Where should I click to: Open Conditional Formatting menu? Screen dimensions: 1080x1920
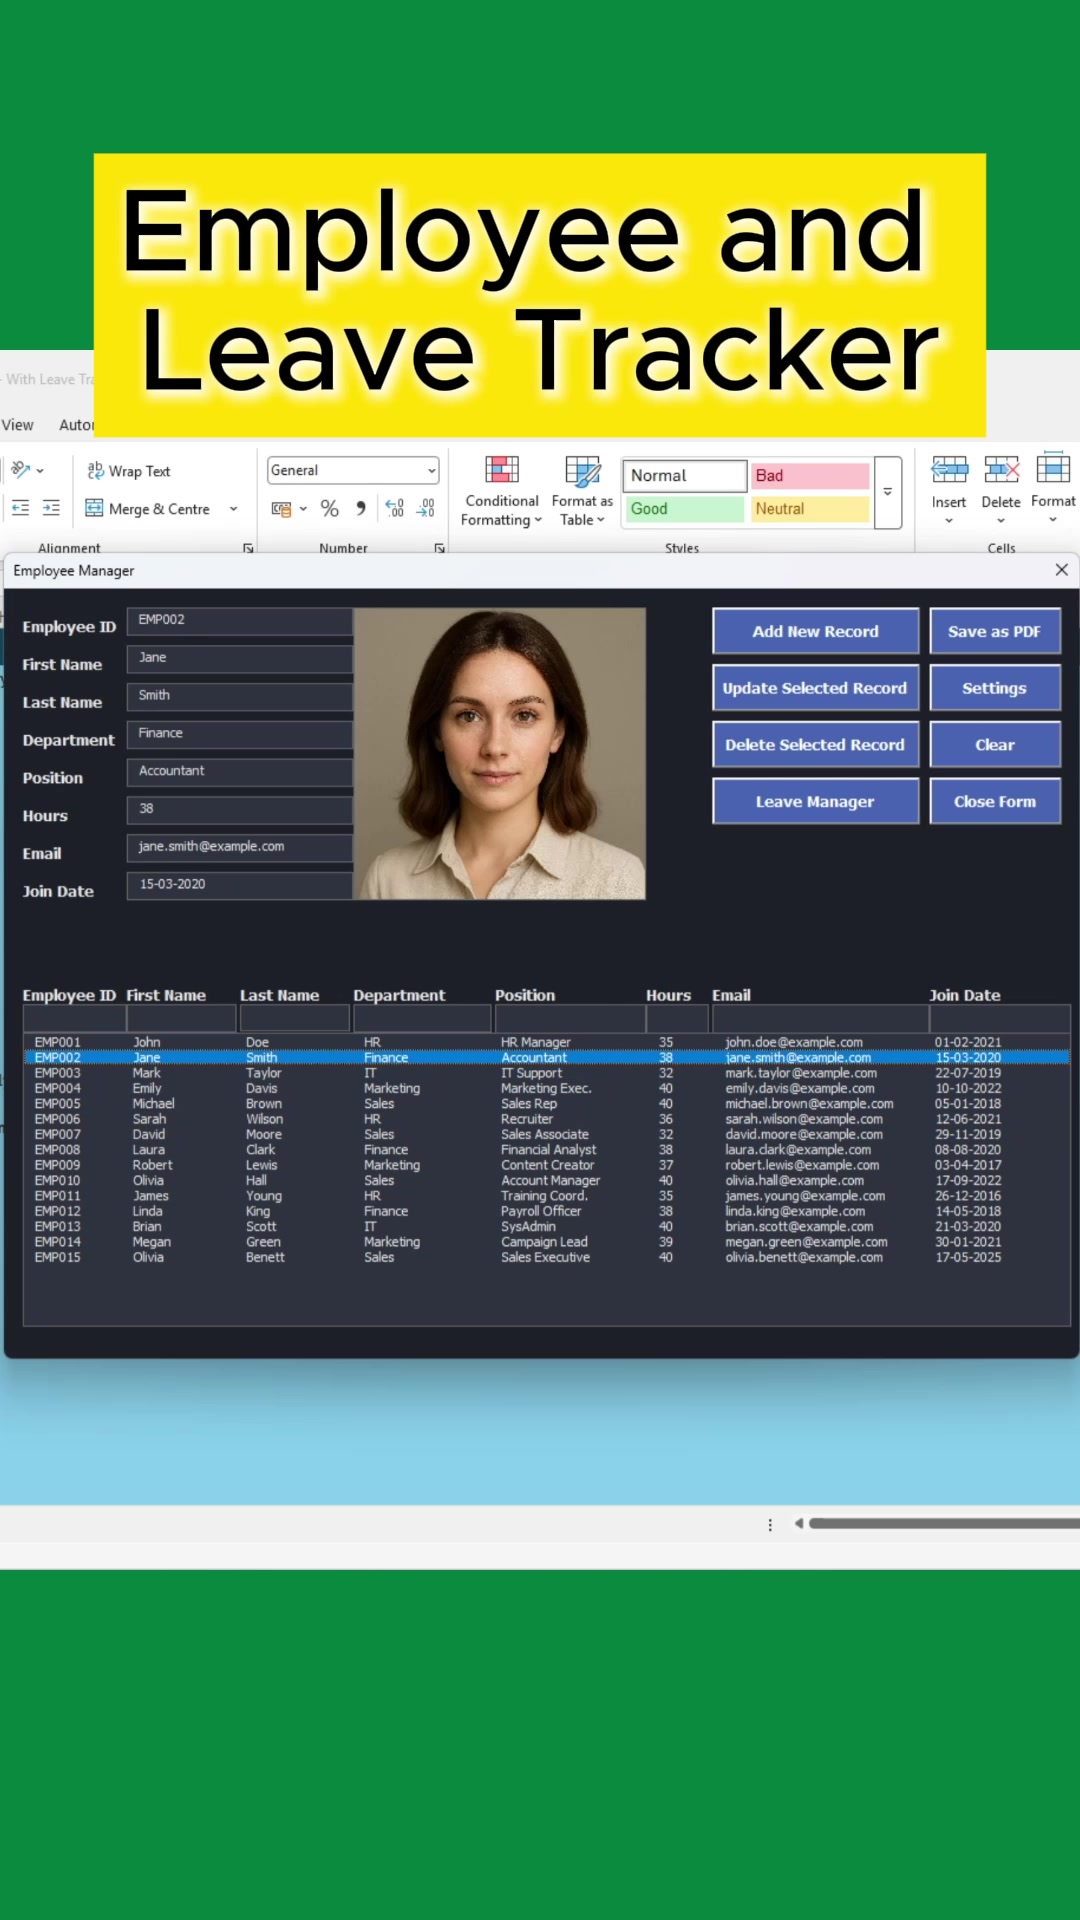[x=501, y=491]
